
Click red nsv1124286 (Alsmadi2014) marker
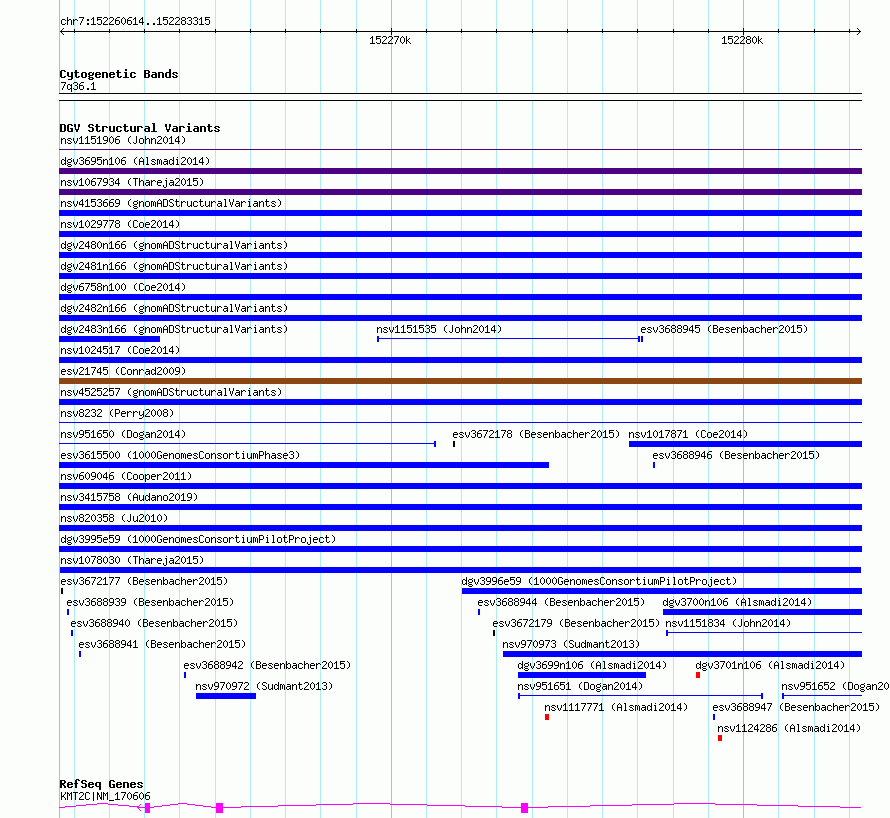tap(720, 738)
